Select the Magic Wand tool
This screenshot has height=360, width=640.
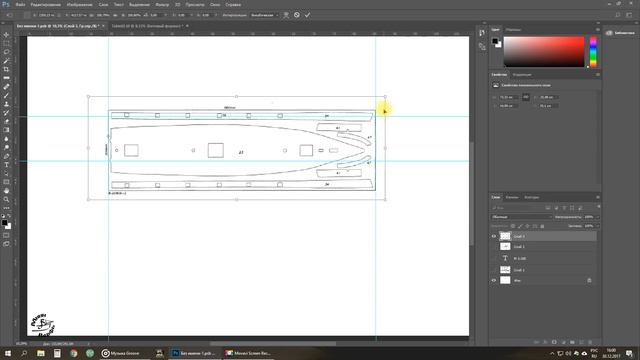6,61
